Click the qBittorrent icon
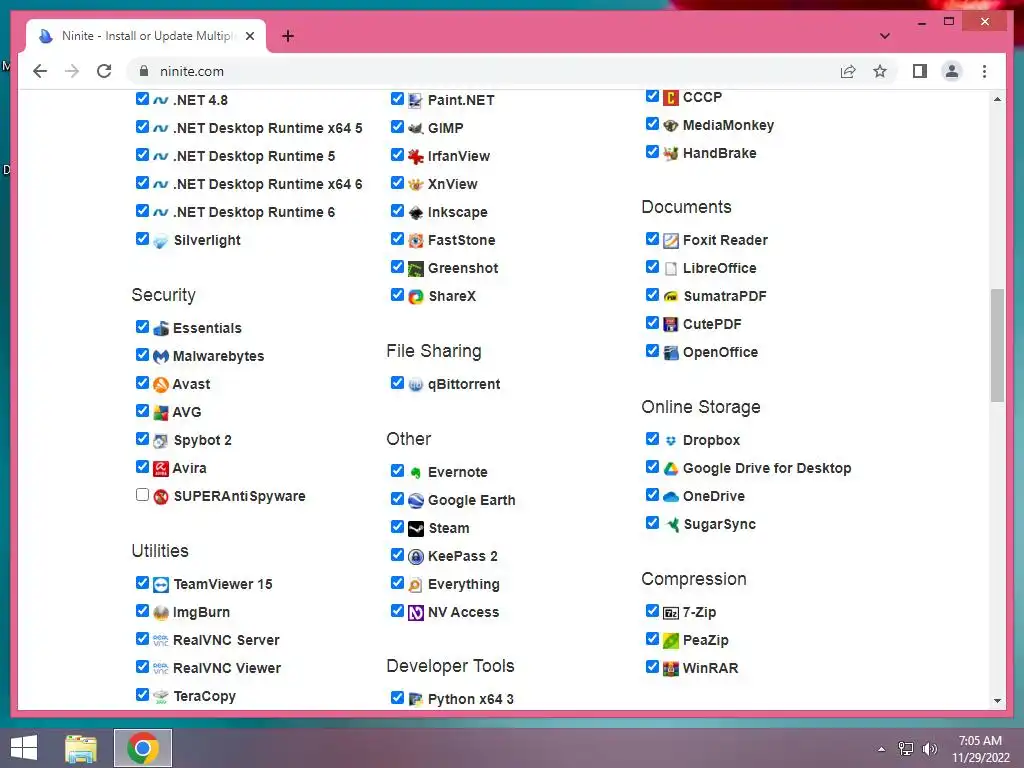Screen dimensions: 1024x768 [x=415, y=385]
